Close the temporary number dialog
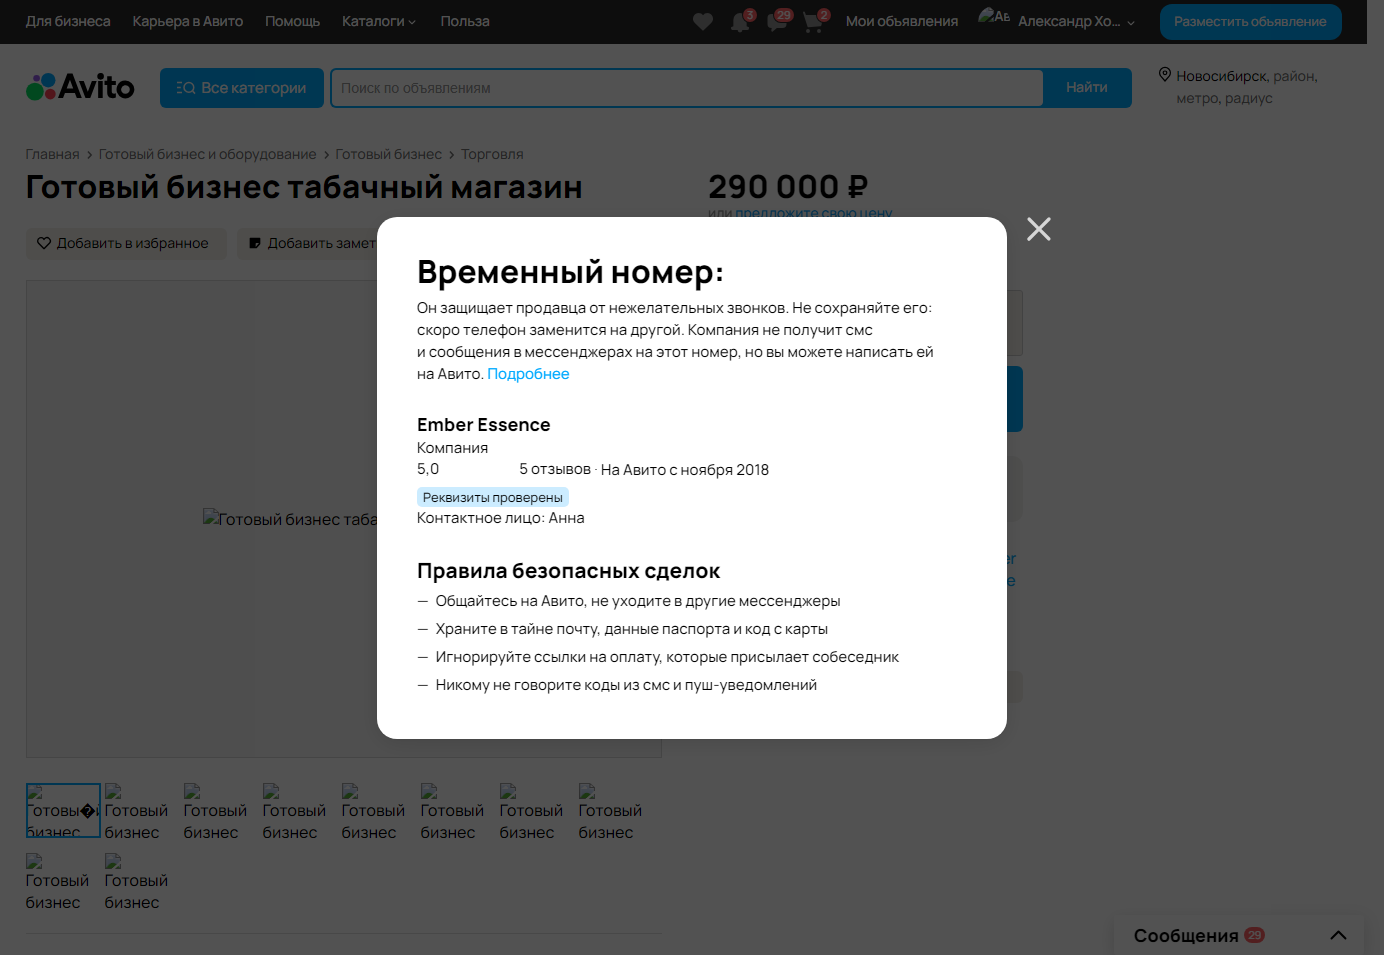Image resolution: width=1384 pixels, height=955 pixels. 1039,229
